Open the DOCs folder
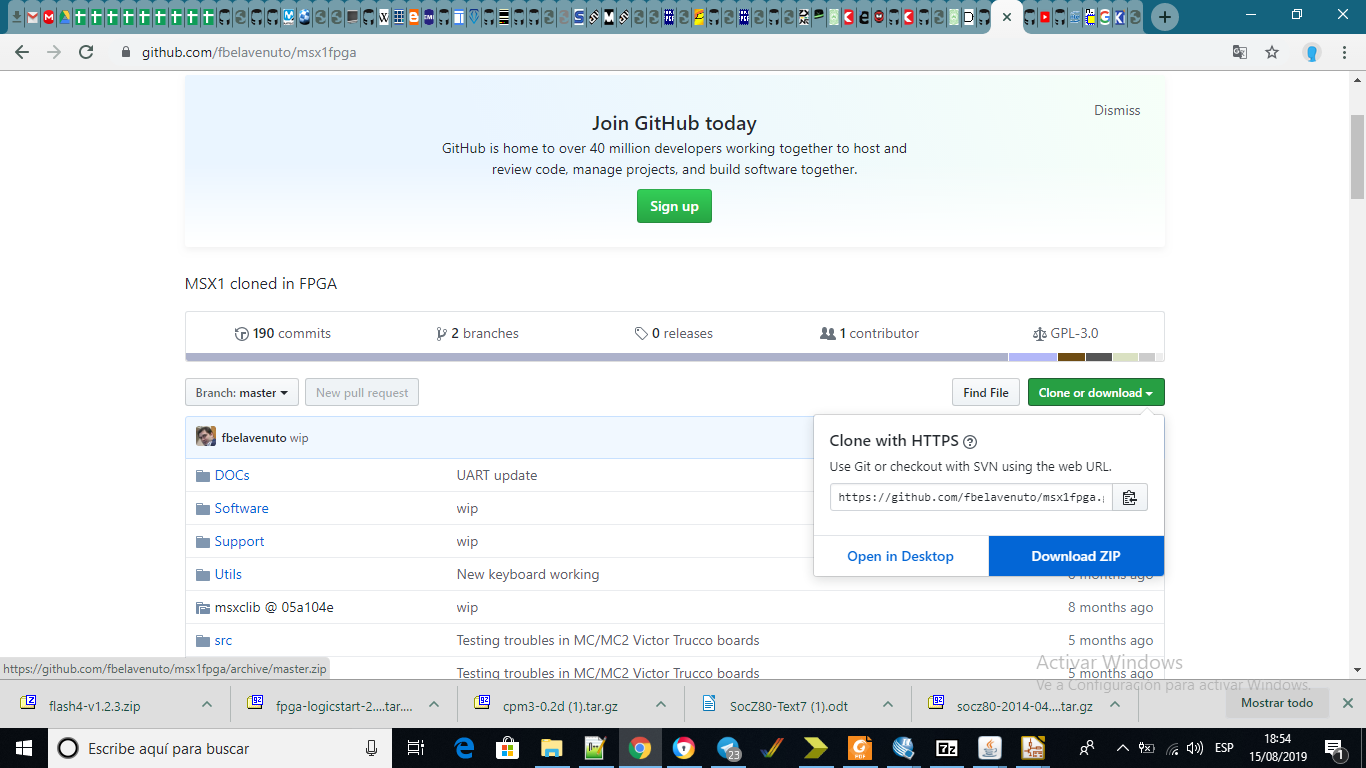Viewport: 1366px width, 768px height. [232, 475]
